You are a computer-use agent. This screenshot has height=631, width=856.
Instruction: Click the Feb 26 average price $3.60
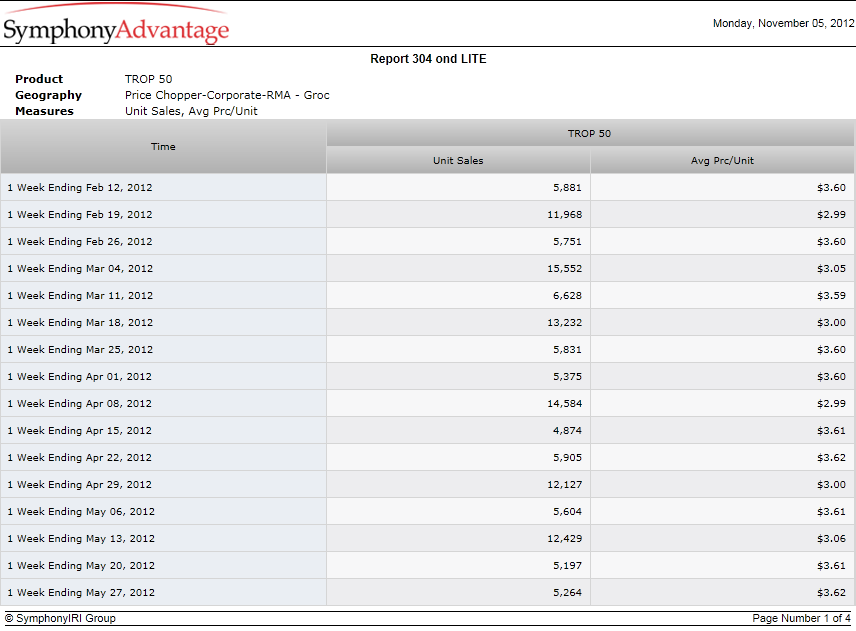tap(831, 242)
